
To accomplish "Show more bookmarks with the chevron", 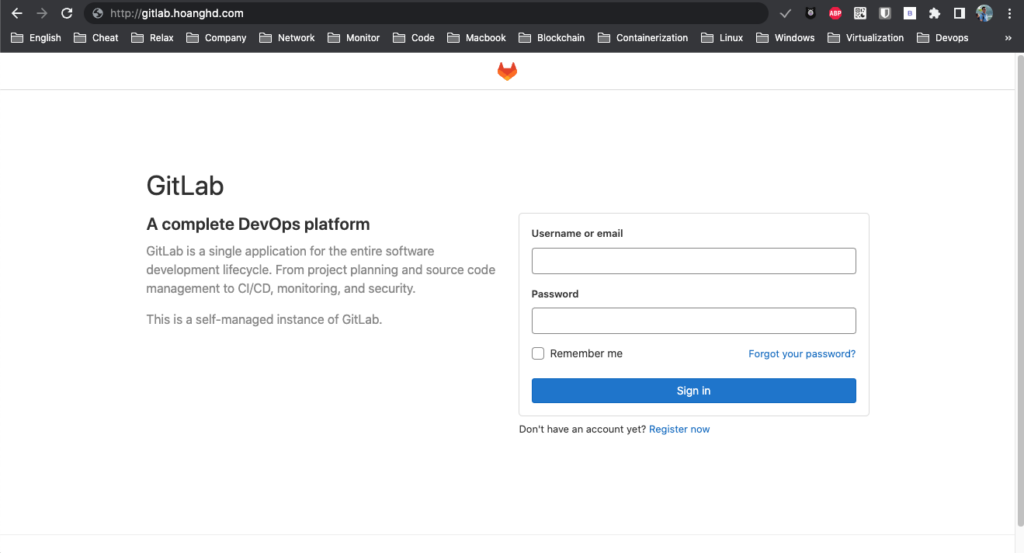I will (x=1008, y=38).
